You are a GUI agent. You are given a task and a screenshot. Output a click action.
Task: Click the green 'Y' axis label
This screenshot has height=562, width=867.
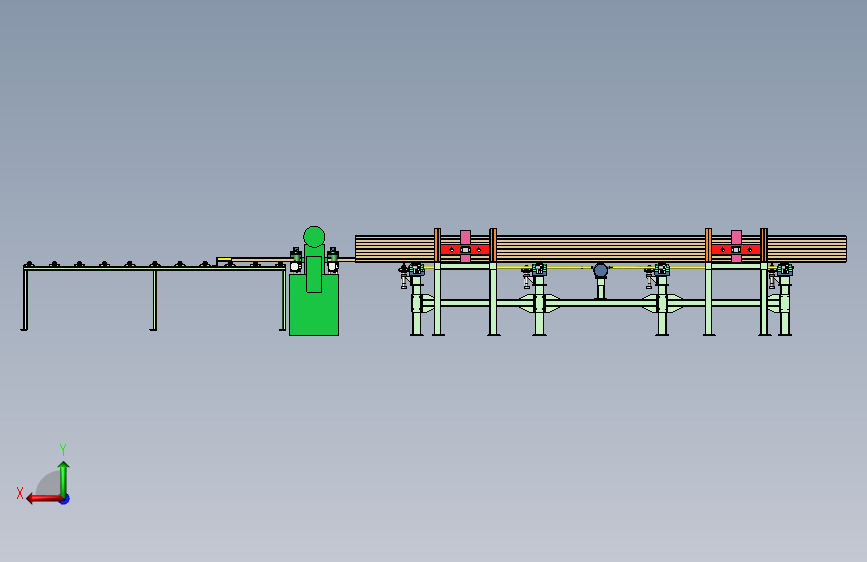[x=63, y=449]
